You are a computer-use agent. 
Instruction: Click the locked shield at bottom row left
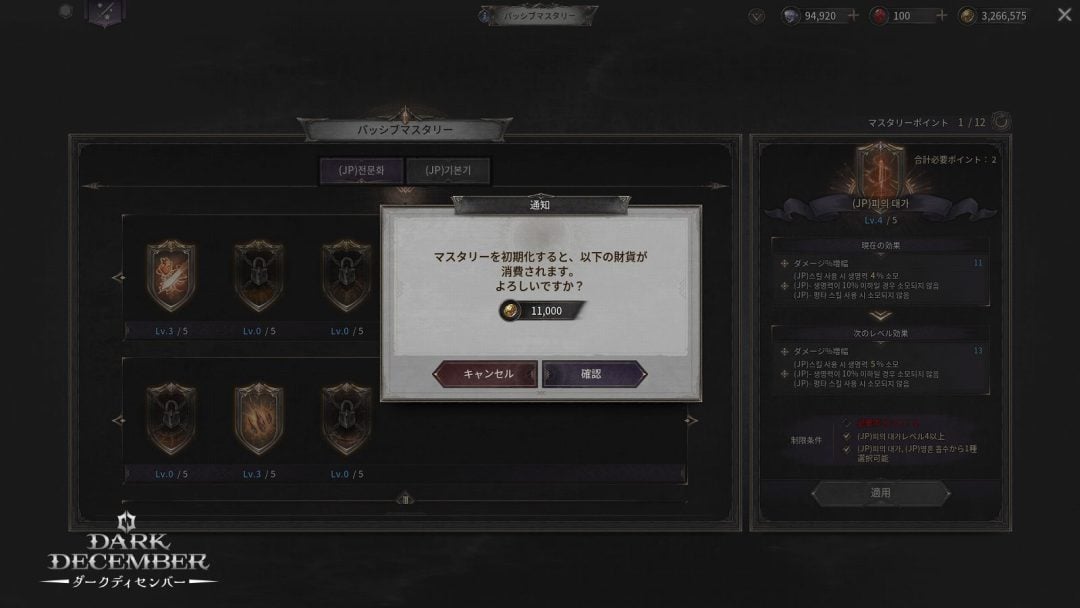coord(171,419)
